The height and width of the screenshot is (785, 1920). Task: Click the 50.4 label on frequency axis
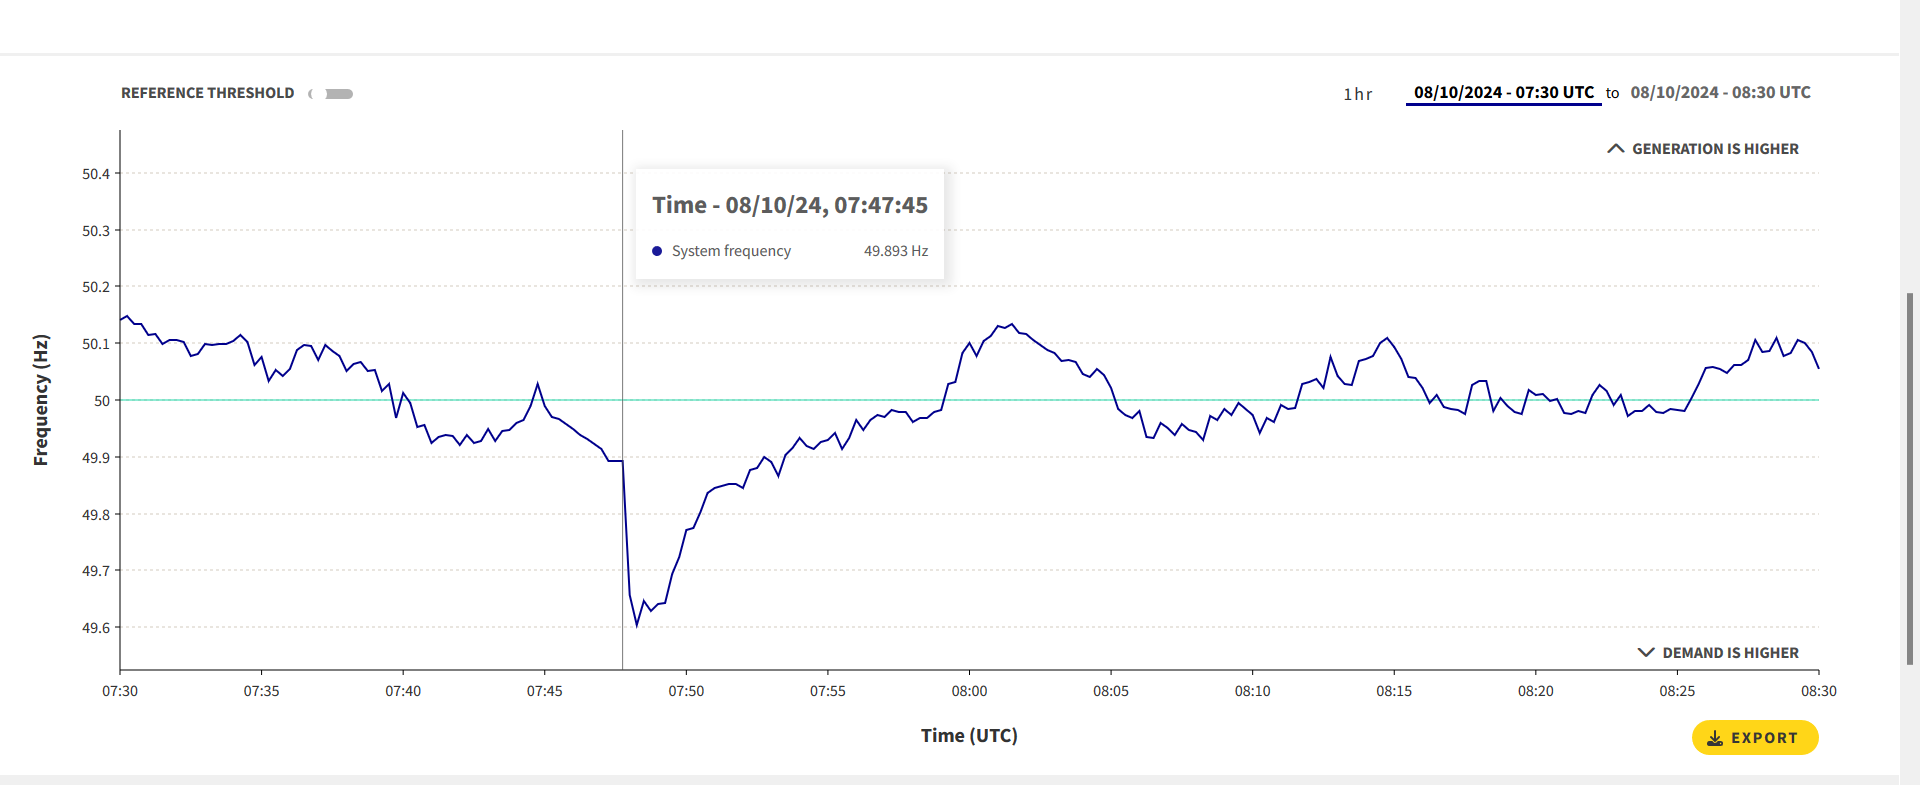point(96,174)
